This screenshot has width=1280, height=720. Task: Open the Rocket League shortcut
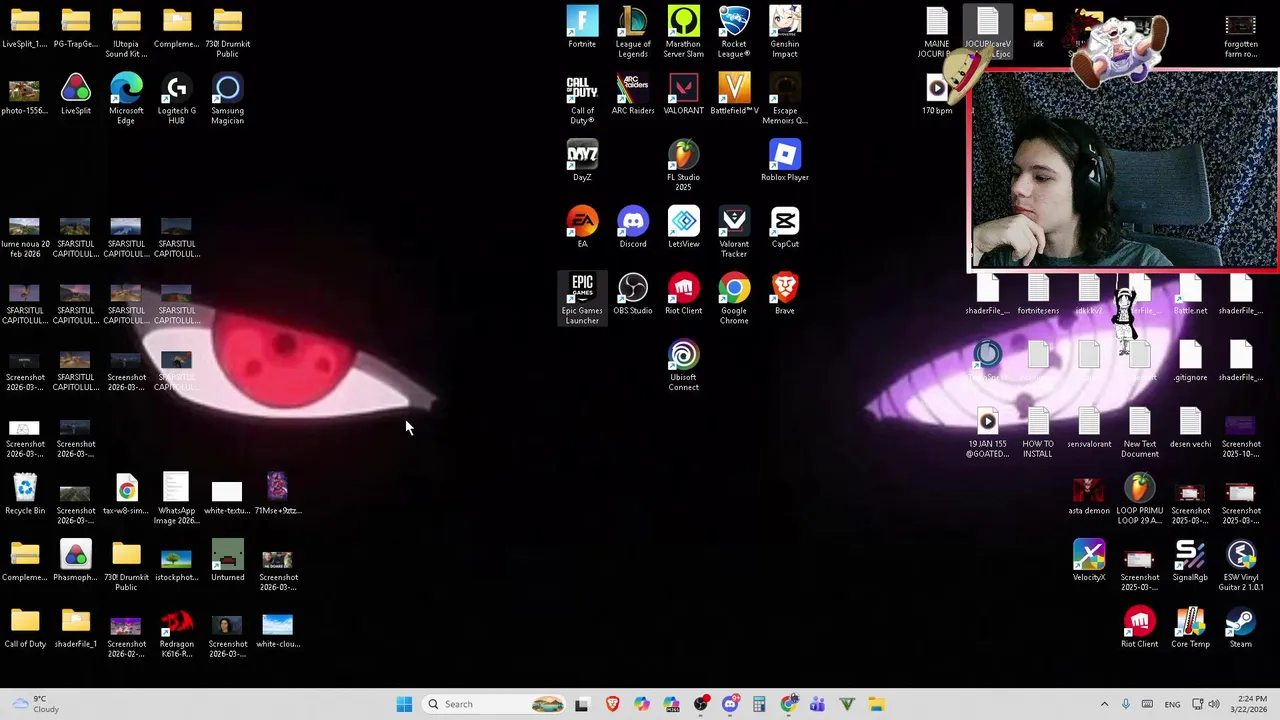pyautogui.click(x=734, y=31)
